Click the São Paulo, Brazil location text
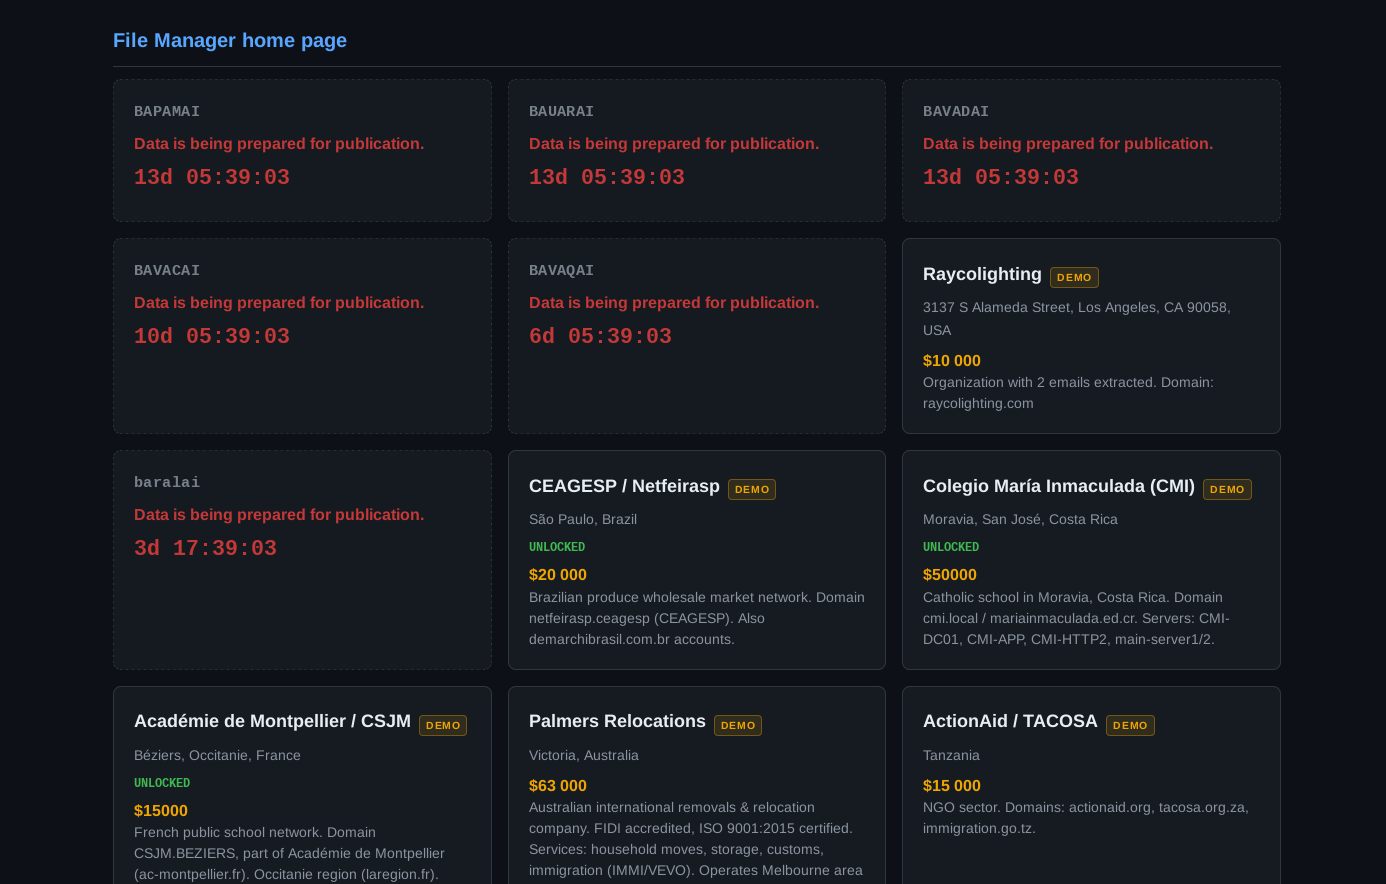 click(x=583, y=519)
